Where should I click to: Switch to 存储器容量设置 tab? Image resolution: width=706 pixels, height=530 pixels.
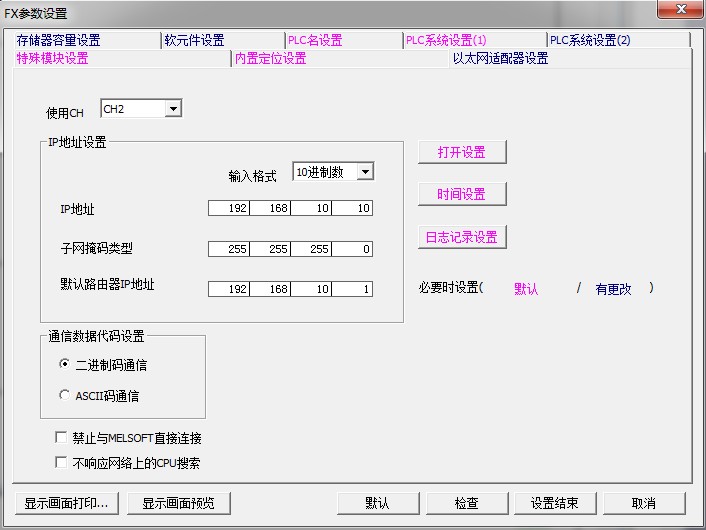pos(58,40)
